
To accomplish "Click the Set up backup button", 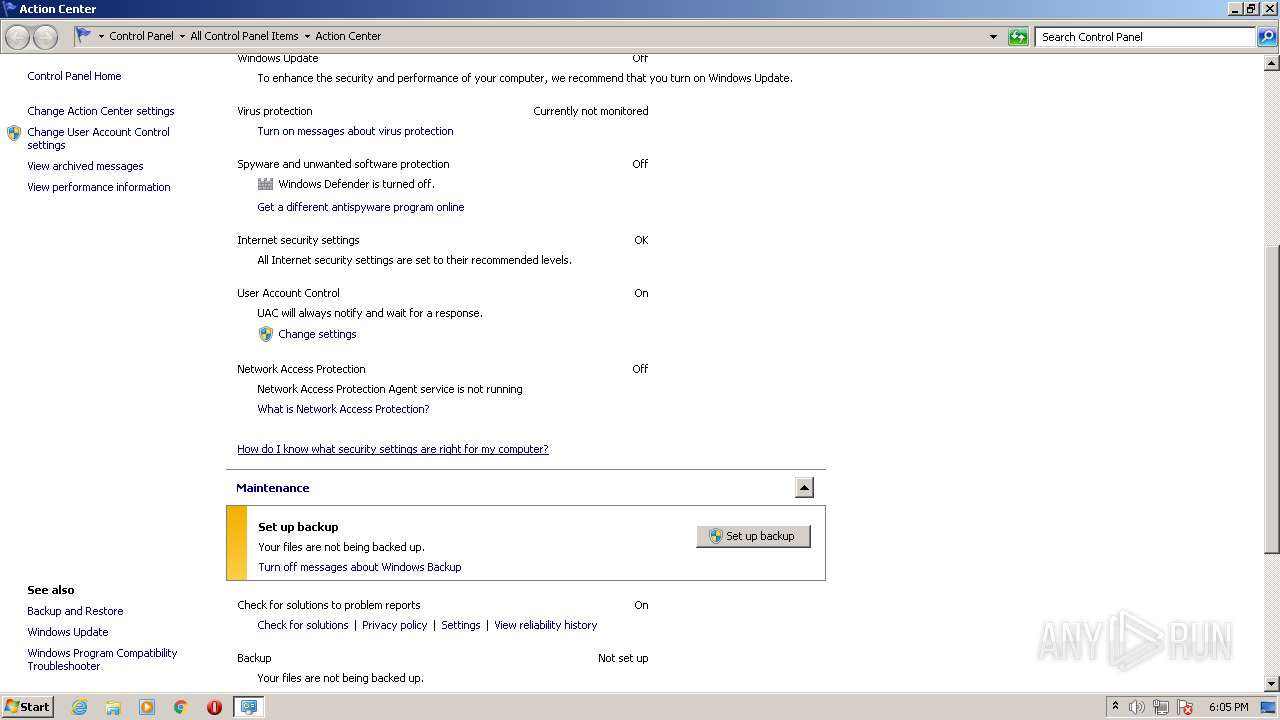I will point(753,536).
